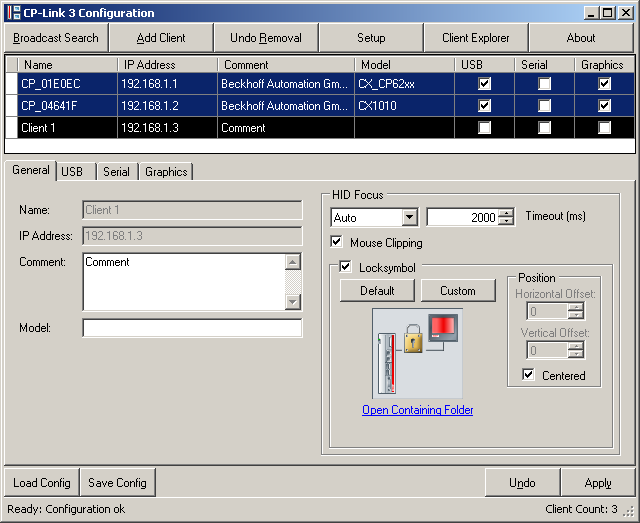This screenshot has width=640, height=523.
Task: Toggle Graphics checkbox for CP_01E0EC
Action: 604,84
